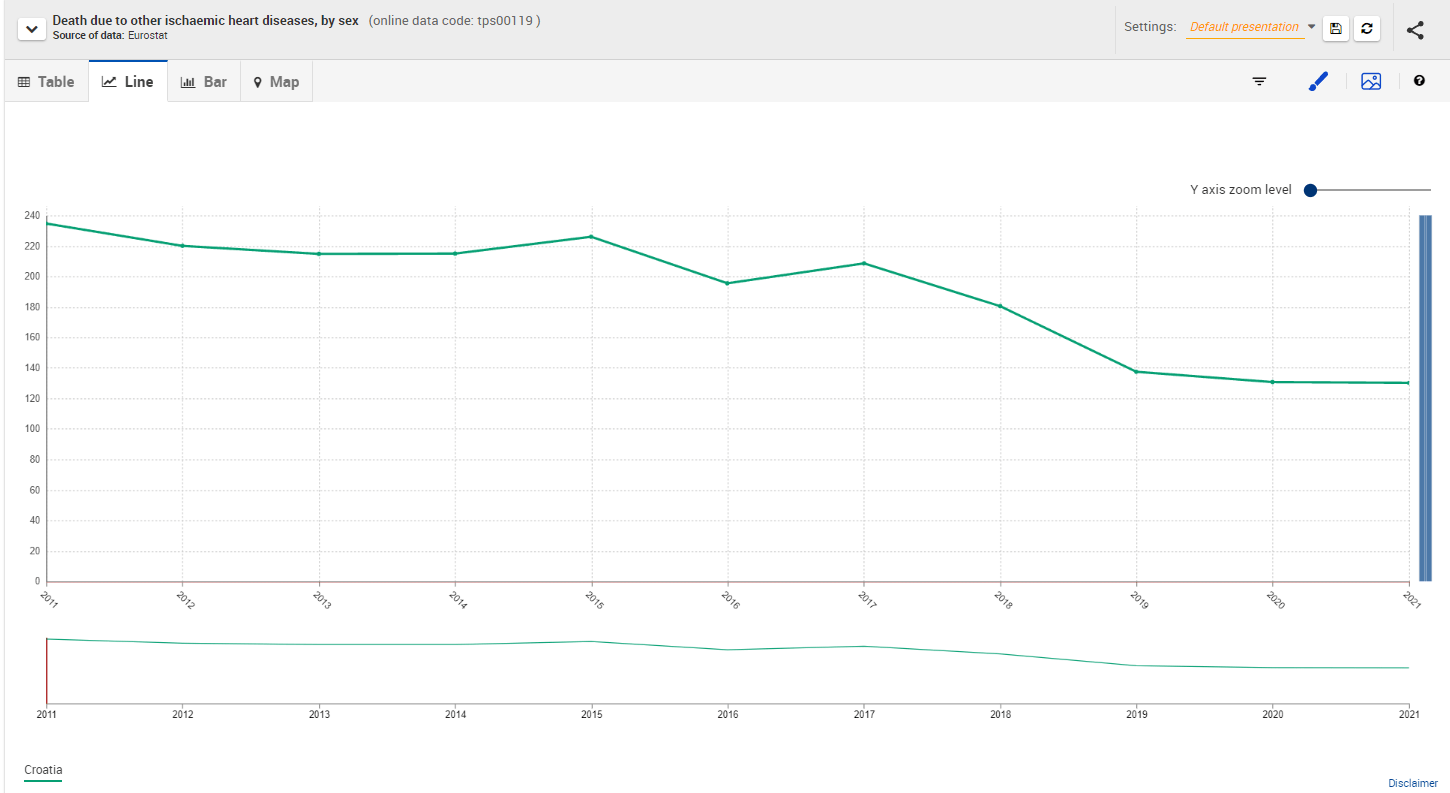Click the Y axis zoom level slider handle

1310,190
